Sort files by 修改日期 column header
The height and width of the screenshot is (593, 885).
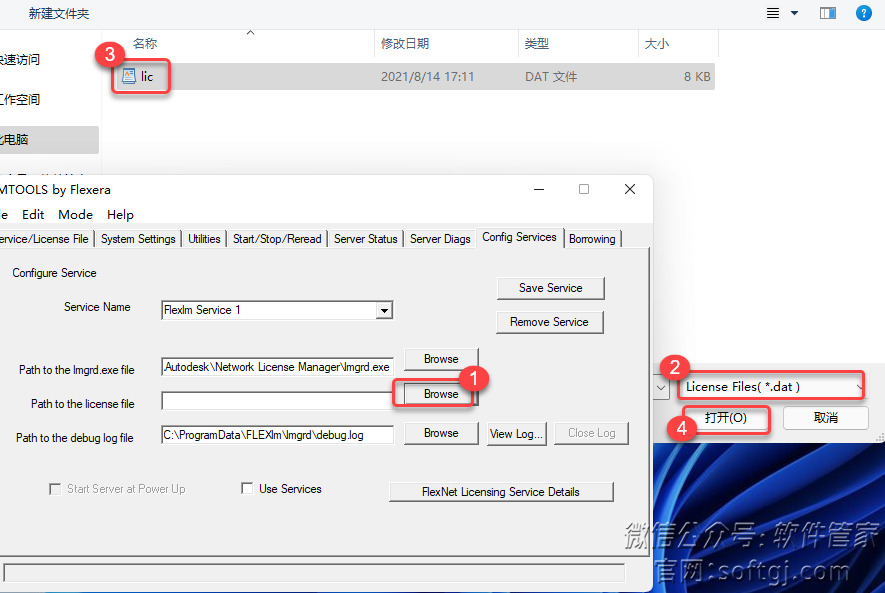pos(405,44)
